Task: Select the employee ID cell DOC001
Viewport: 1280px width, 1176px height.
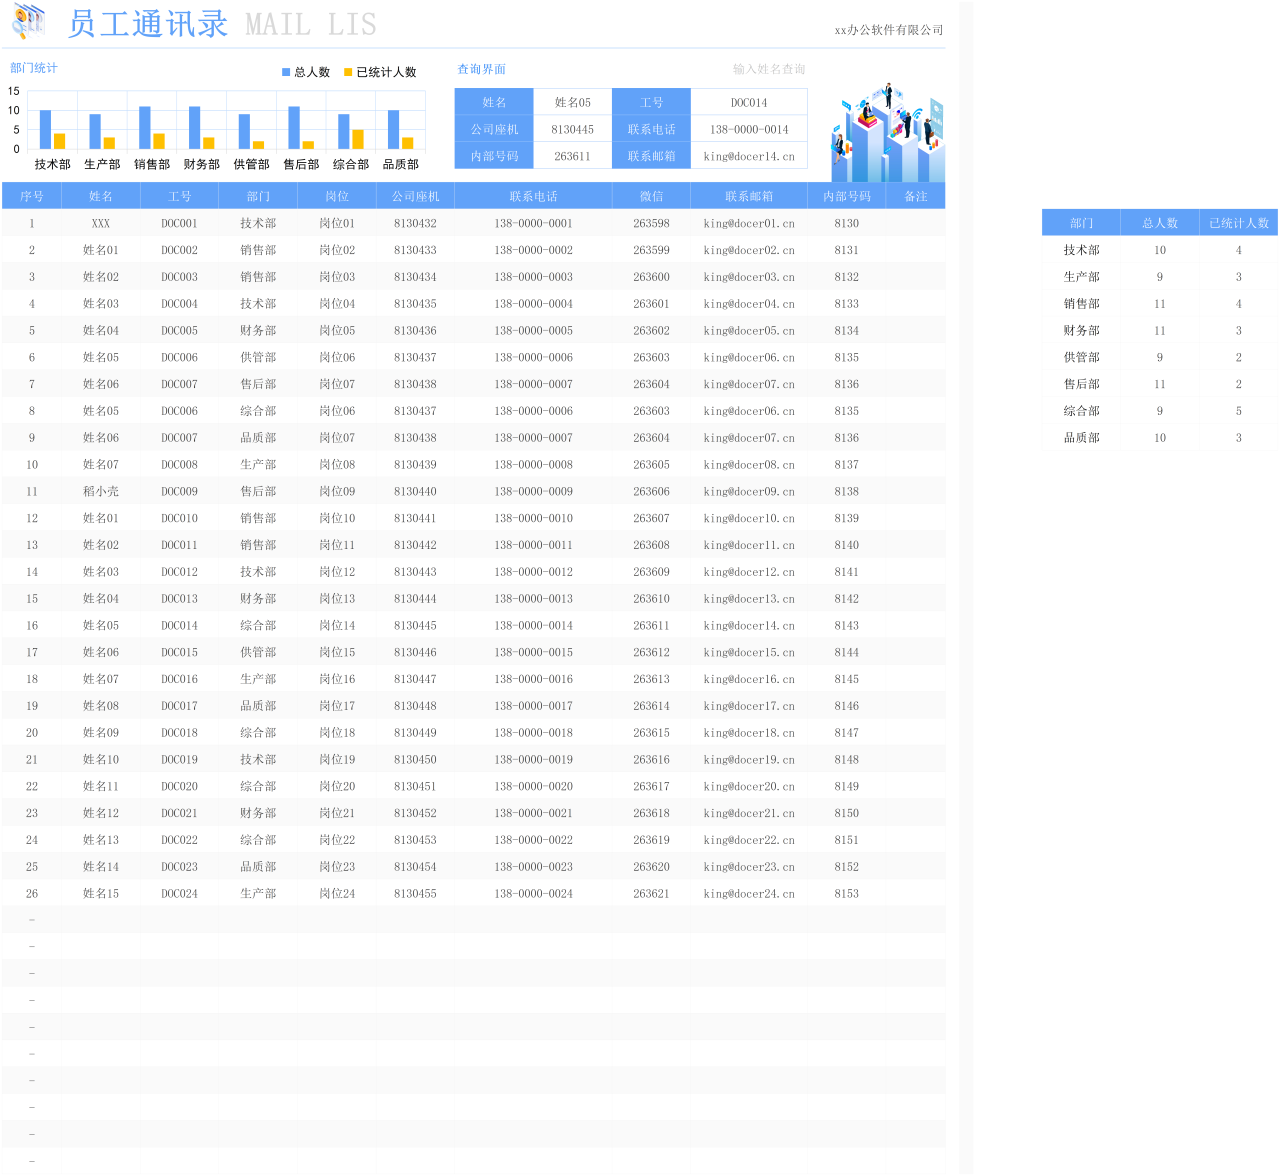Action: (179, 224)
